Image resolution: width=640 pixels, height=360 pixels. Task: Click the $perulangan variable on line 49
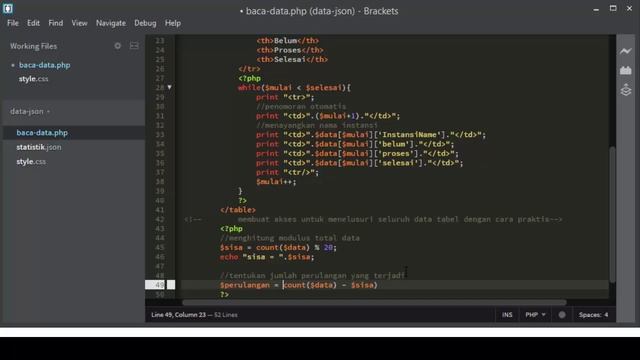point(245,285)
